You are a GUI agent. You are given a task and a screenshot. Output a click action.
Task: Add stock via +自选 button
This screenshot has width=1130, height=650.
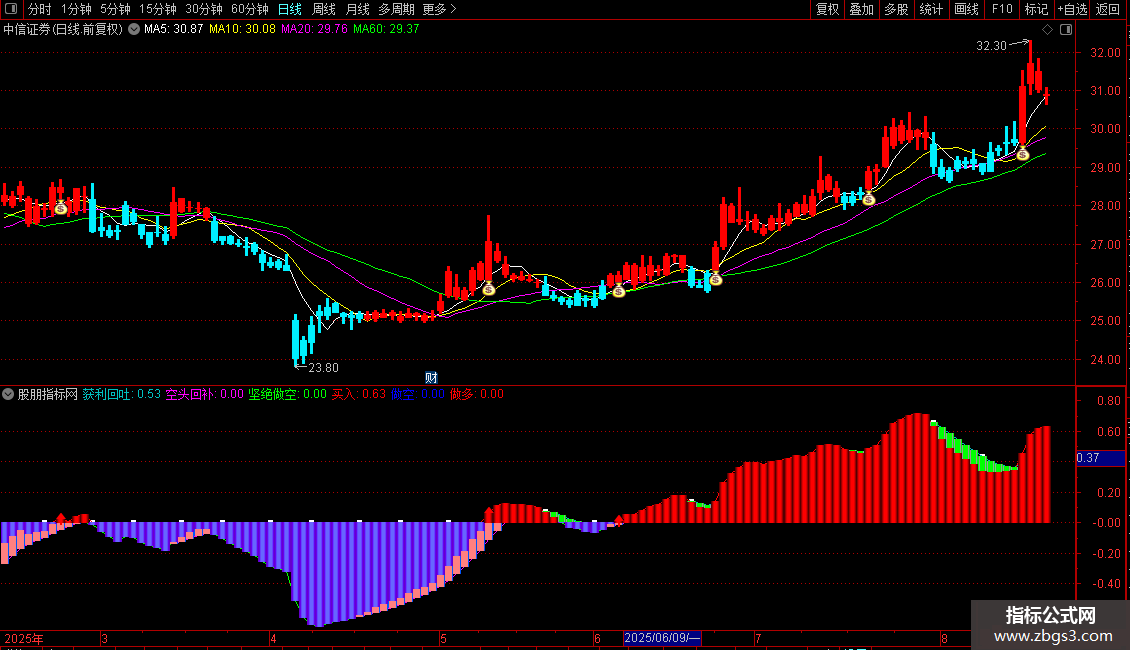coord(1072,9)
